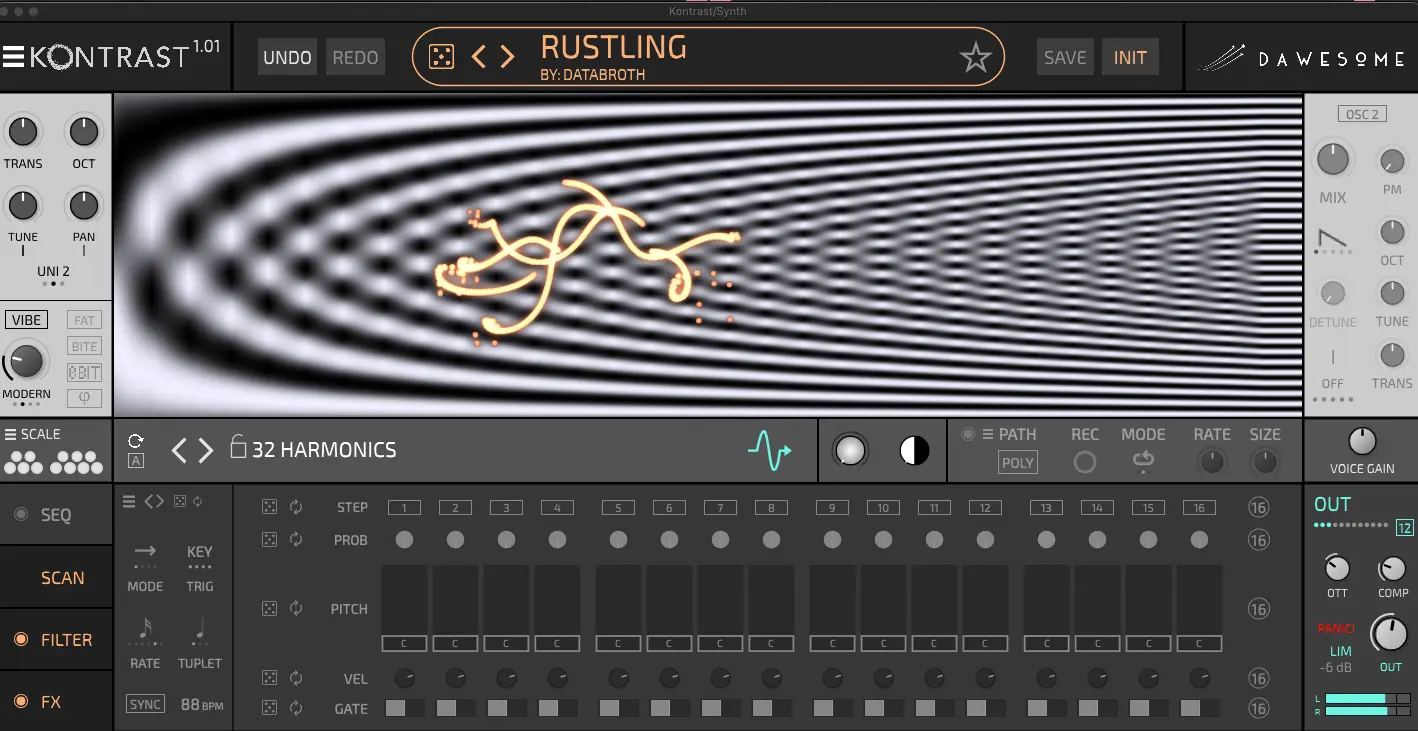Click the half black-white contrast circle icon
Screen dimensions: 1418x731
tap(914, 451)
